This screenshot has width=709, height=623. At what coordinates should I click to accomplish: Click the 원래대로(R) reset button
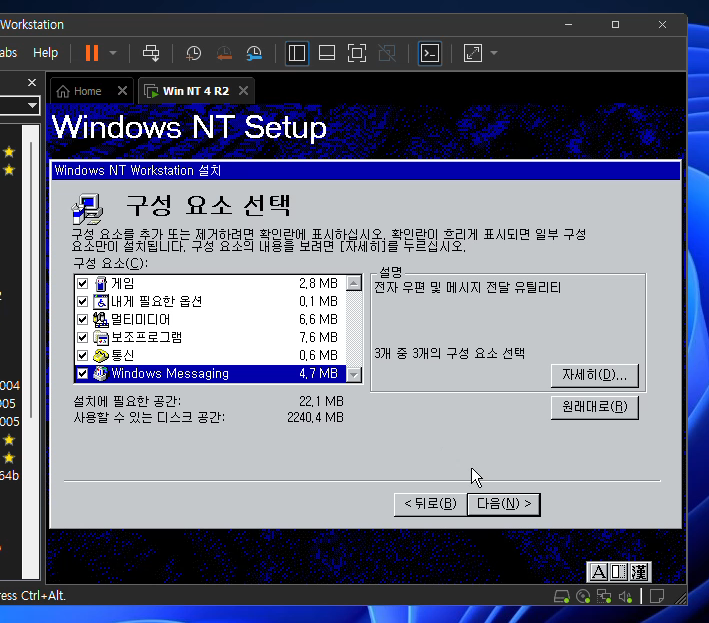click(595, 407)
